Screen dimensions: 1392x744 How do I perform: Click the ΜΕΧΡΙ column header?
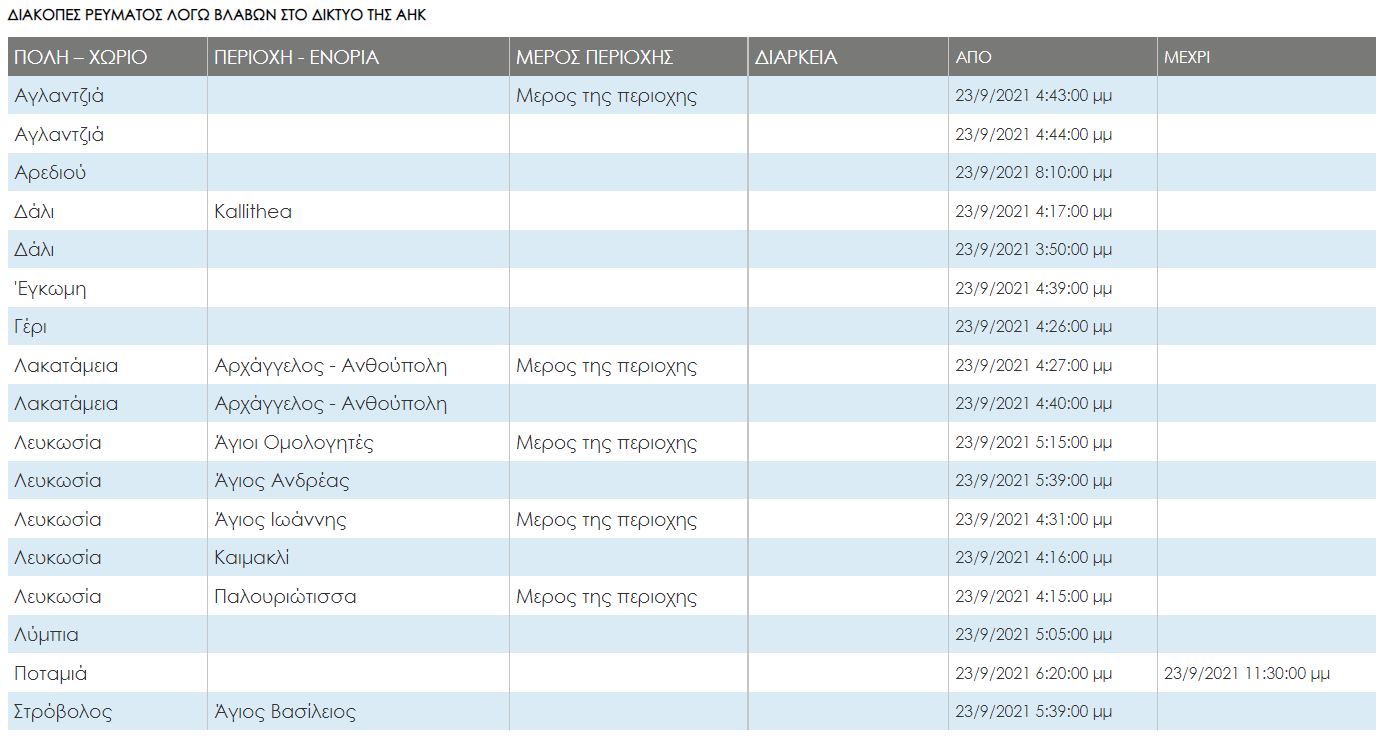pos(1187,57)
